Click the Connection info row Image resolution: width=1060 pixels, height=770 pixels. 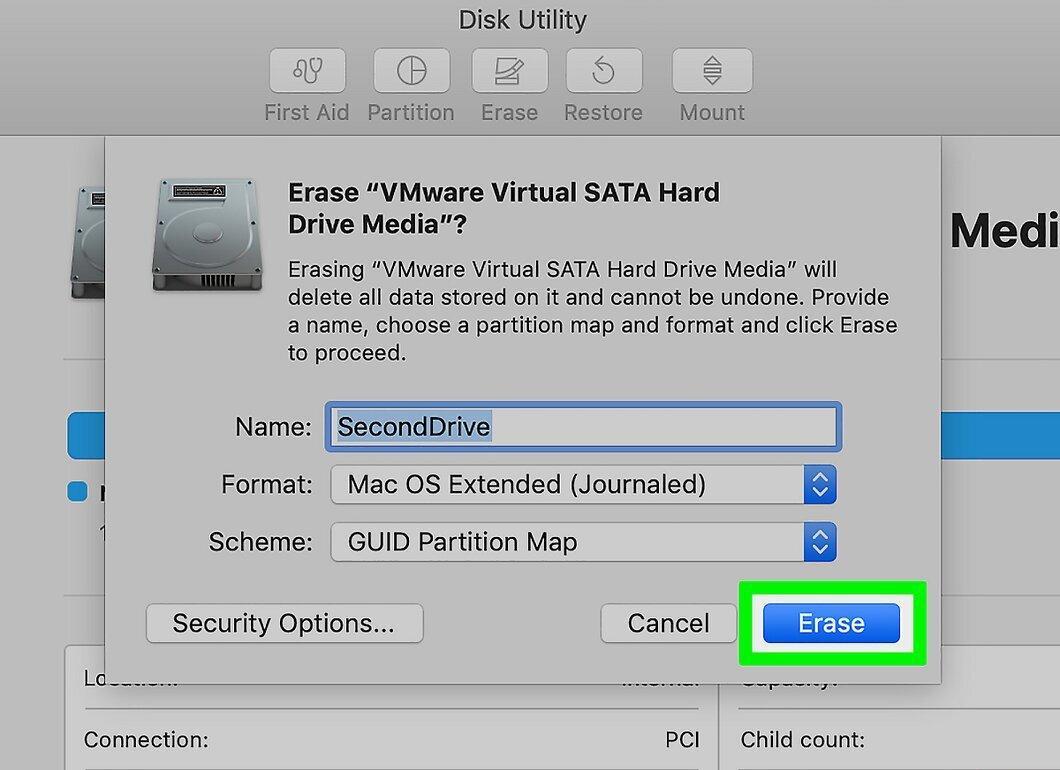tap(391, 740)
